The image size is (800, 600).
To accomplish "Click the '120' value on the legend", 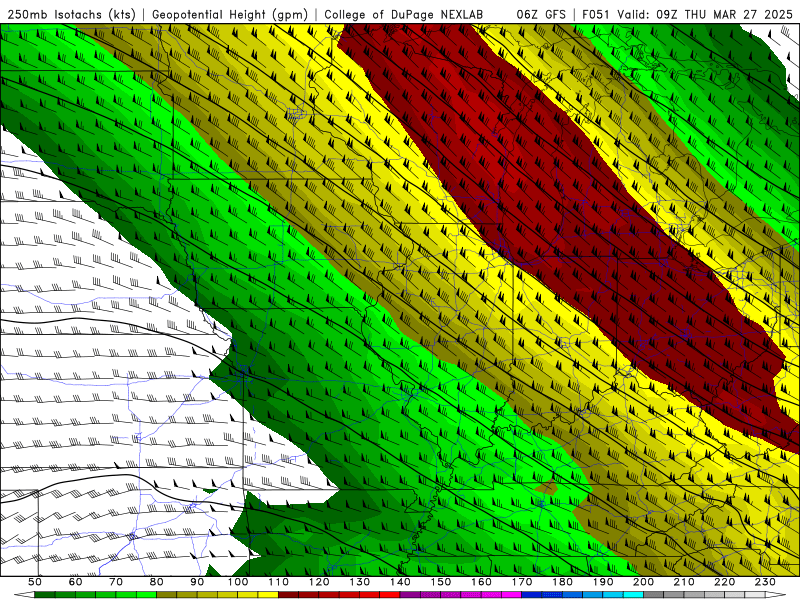I will pyautogui.click(x=319, y=582).
